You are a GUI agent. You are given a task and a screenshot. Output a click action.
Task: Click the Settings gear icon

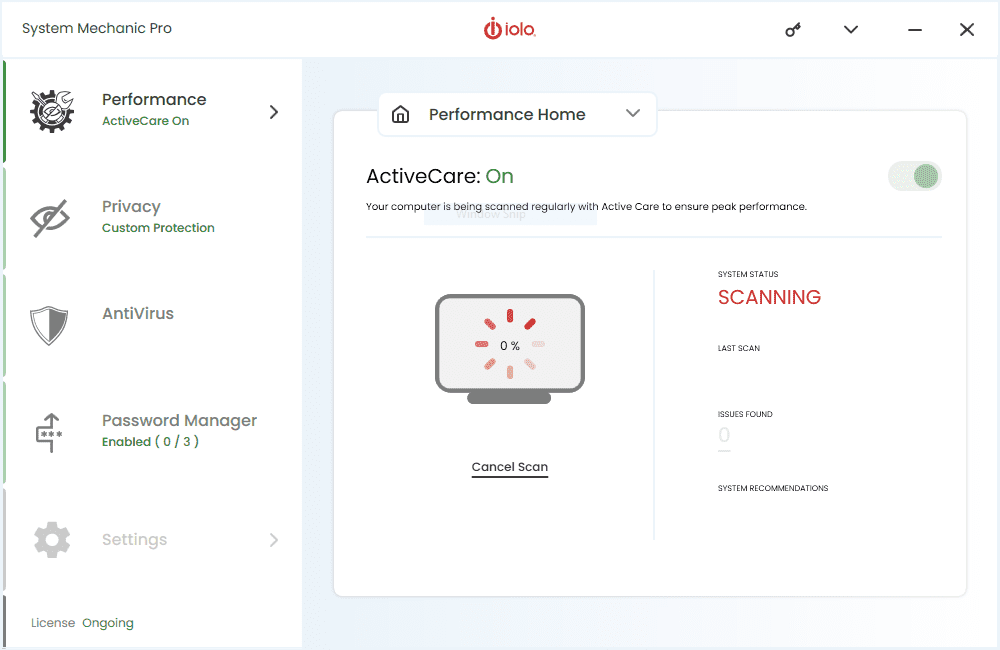click(52, 540)
